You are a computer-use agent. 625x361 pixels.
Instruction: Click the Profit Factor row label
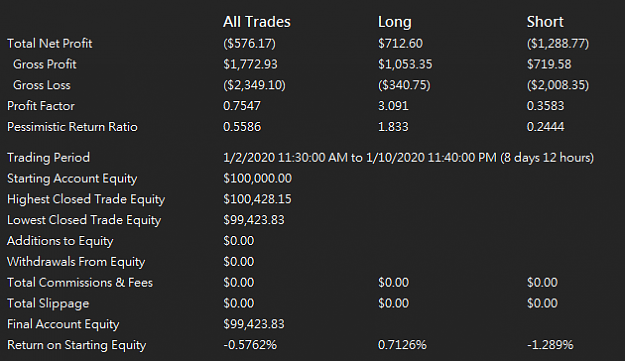(x=41, y=106)
